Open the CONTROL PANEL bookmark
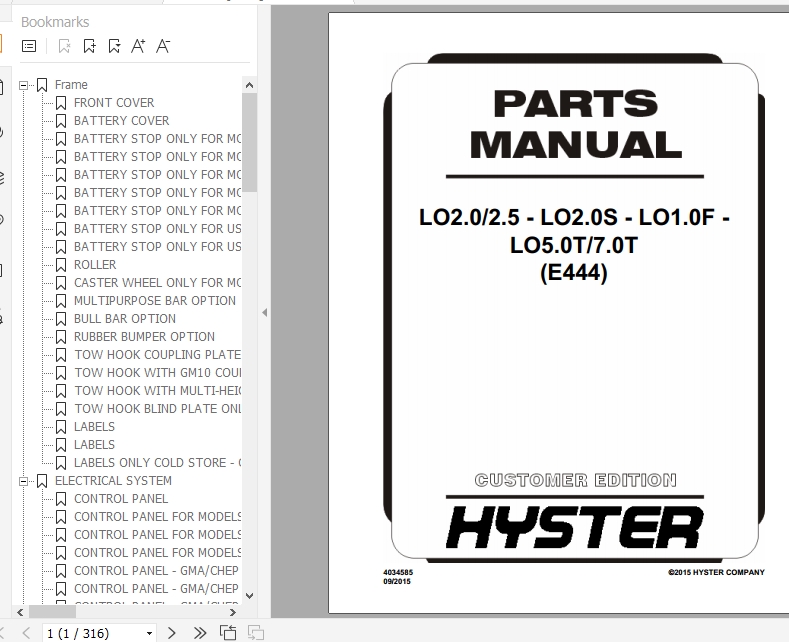 tap(121, 499)
